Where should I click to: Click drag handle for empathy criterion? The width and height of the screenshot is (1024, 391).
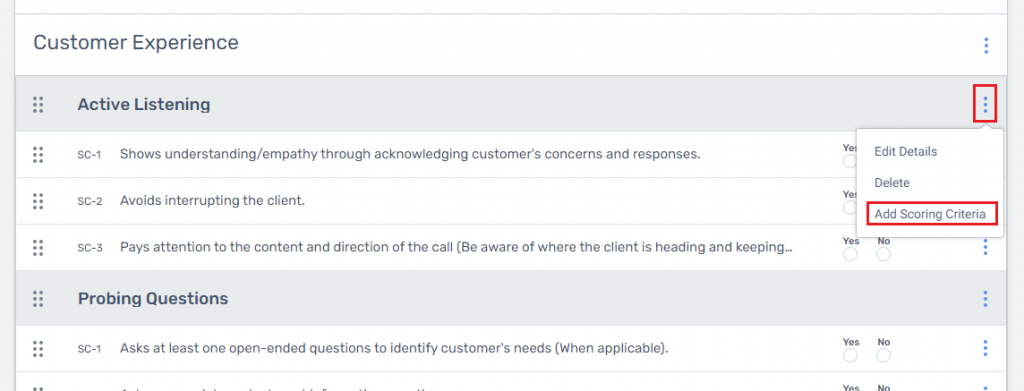pos(38,155)
